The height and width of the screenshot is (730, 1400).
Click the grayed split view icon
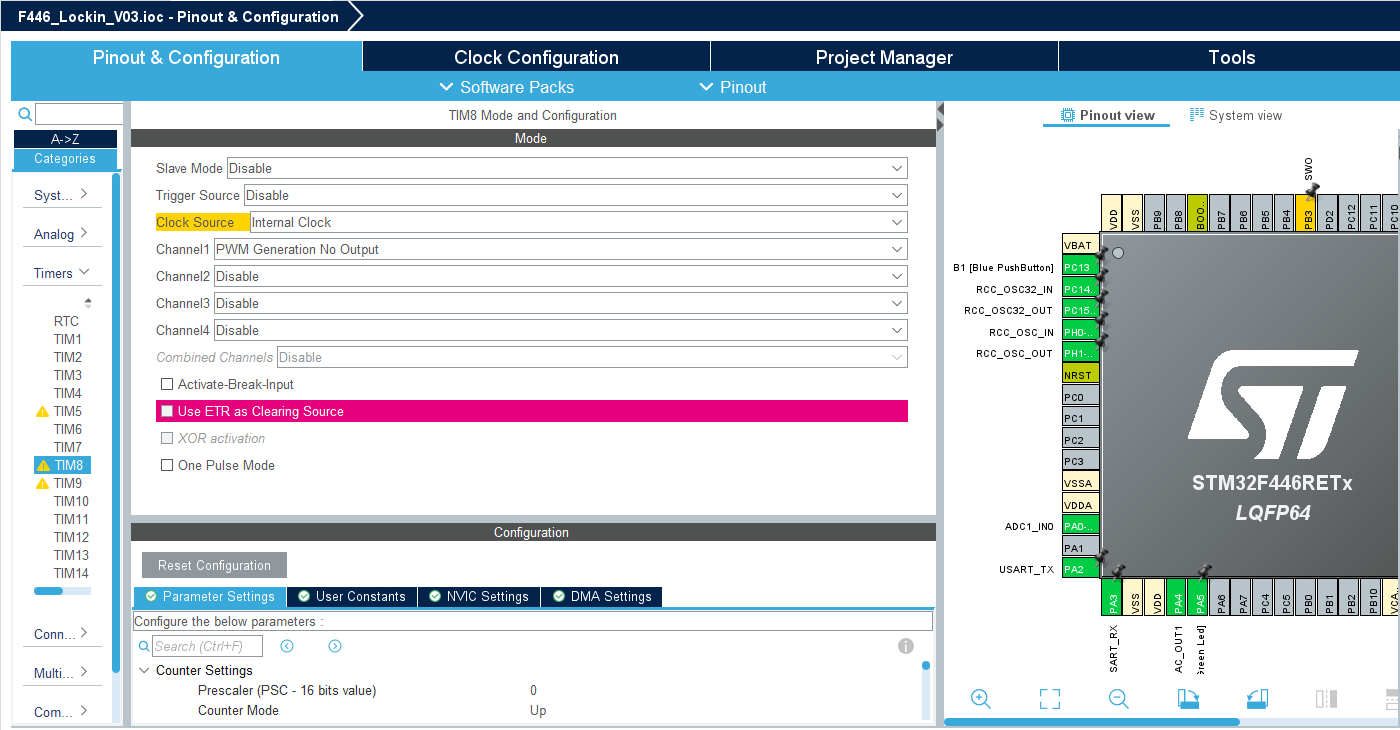click(1327, 699)
